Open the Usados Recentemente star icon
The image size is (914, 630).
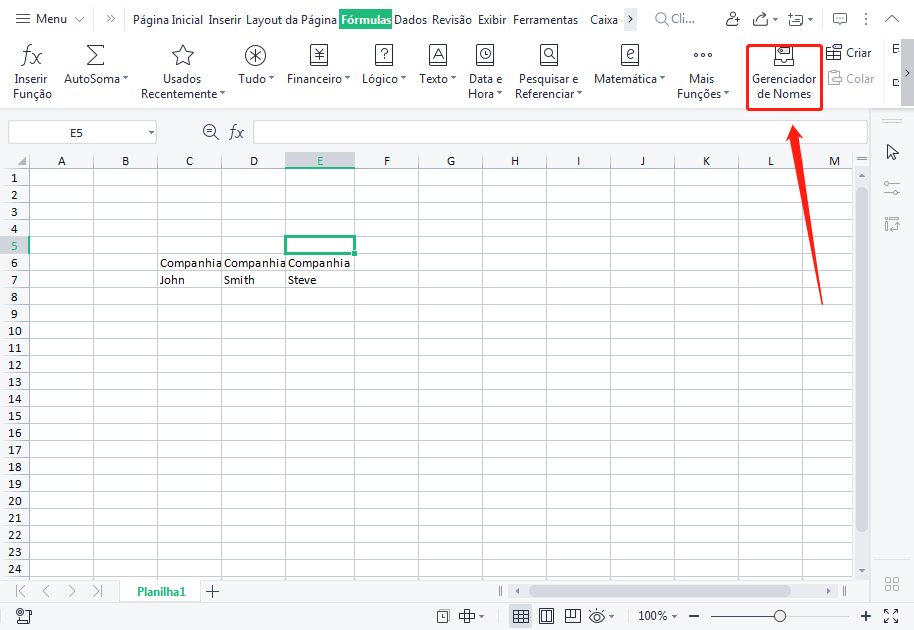[x=182, y=56]
